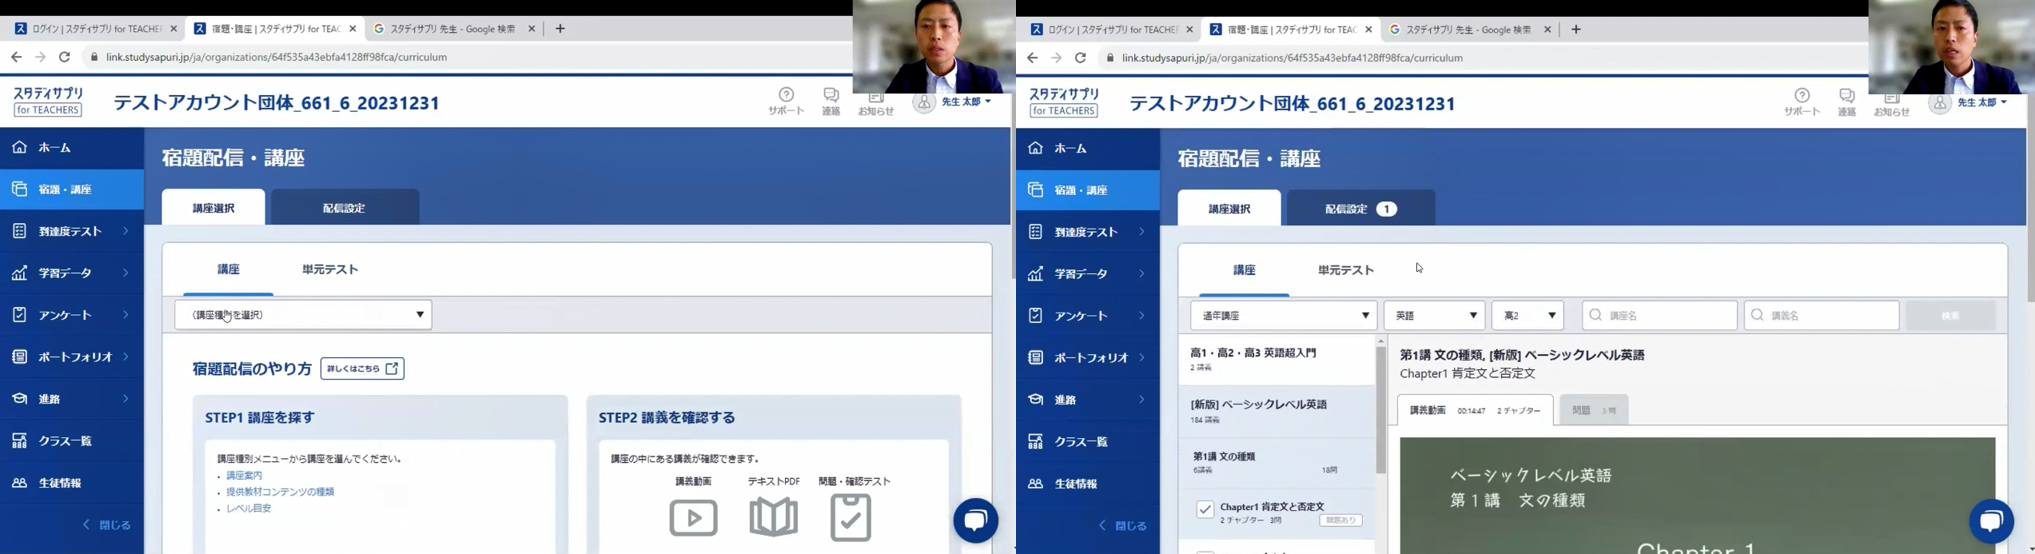
Task: Open レベル目安 link in STEP1 card
Action: coord(248,508)
